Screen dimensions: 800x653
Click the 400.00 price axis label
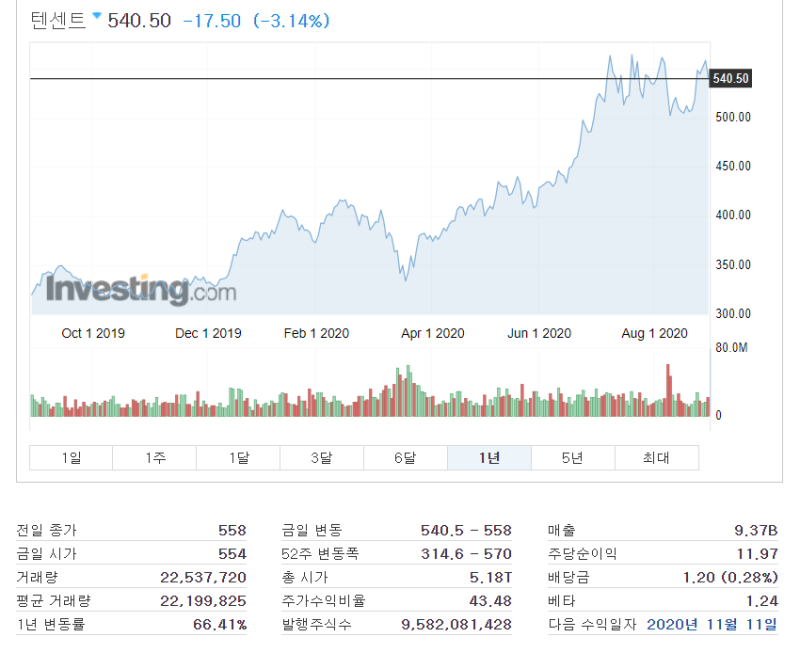733,215
